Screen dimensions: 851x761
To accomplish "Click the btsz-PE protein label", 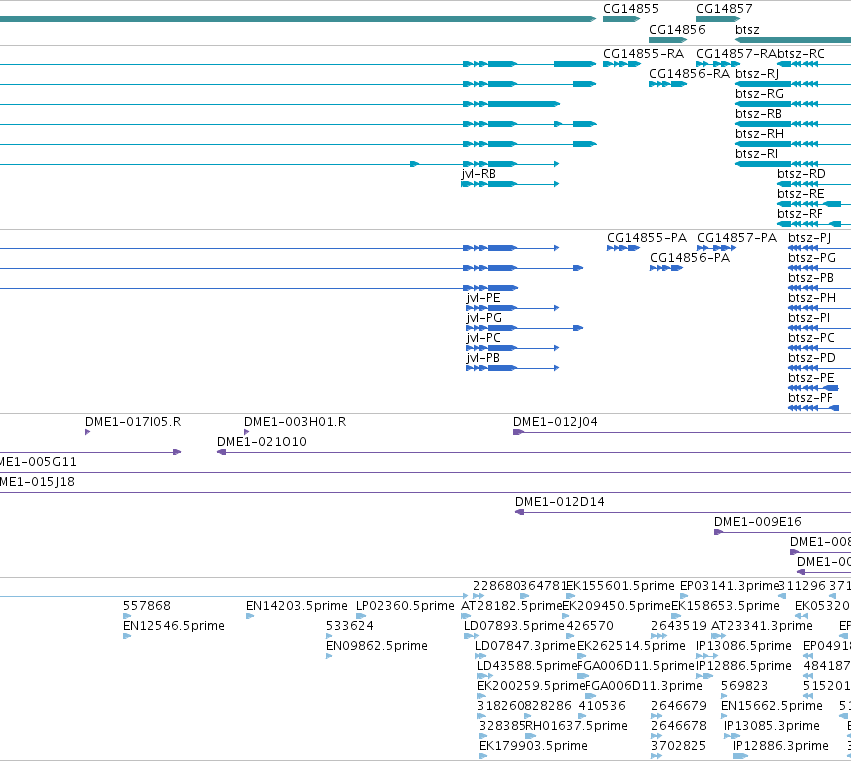I will (x=811, y=378).
